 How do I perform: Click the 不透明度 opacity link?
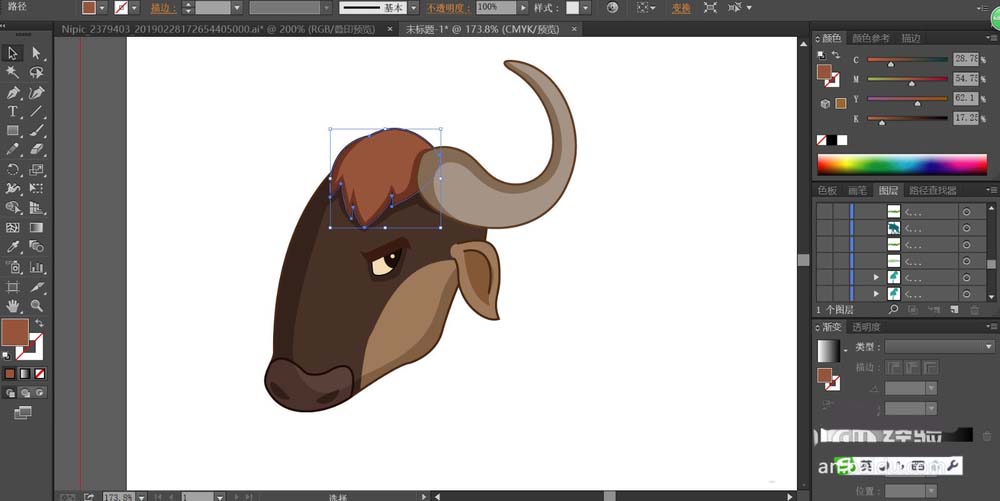coord(448,8)
